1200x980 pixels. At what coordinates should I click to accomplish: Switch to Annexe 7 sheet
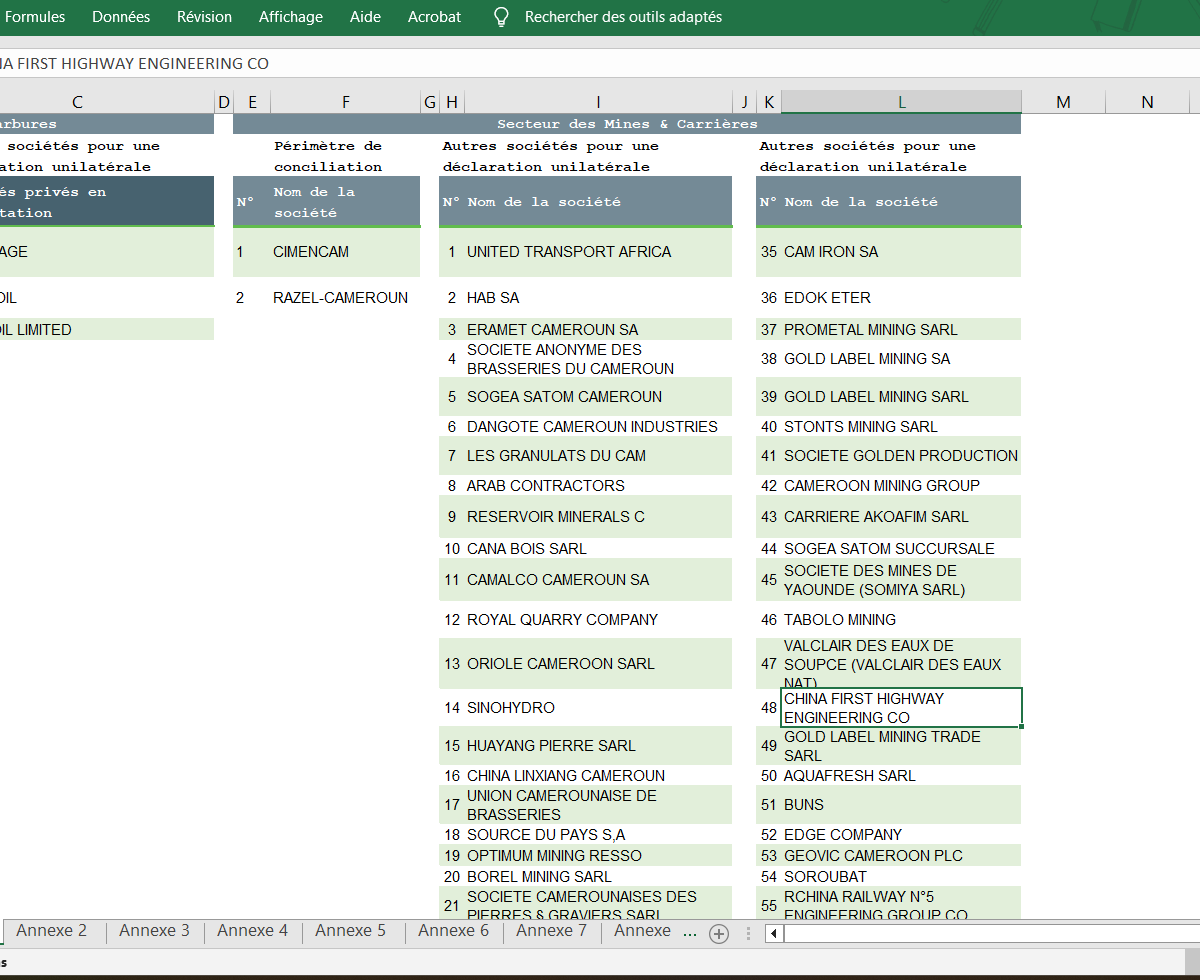pyautogui.click(x=551, y=931)
